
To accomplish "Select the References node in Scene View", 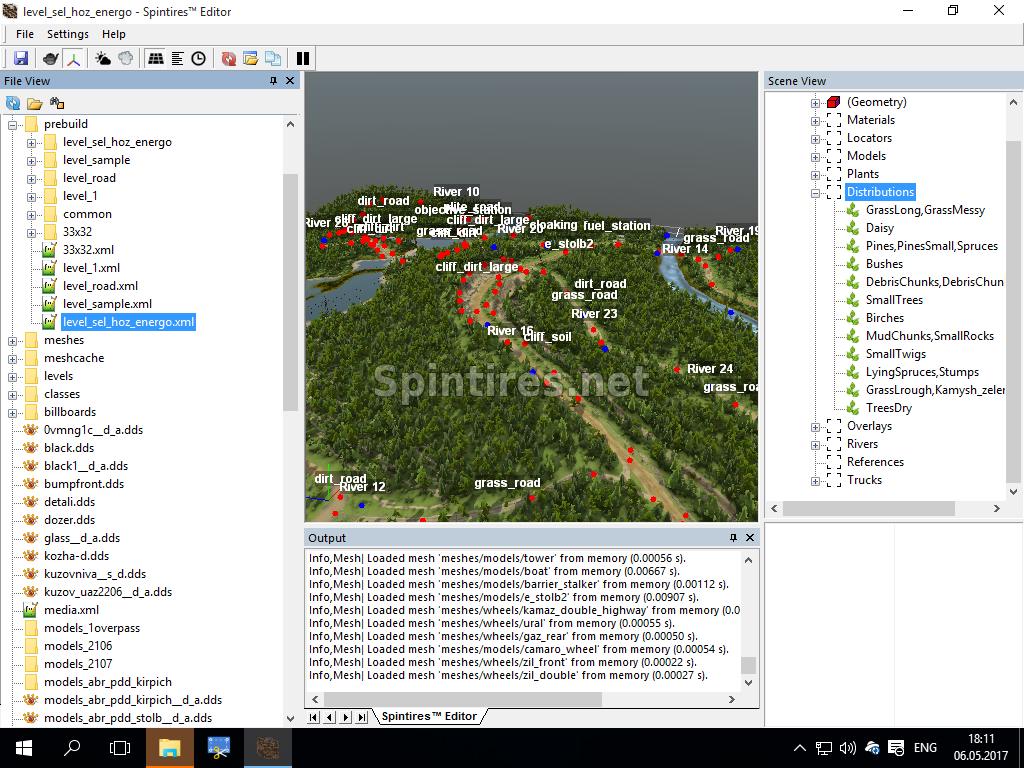I will (875, 462).
